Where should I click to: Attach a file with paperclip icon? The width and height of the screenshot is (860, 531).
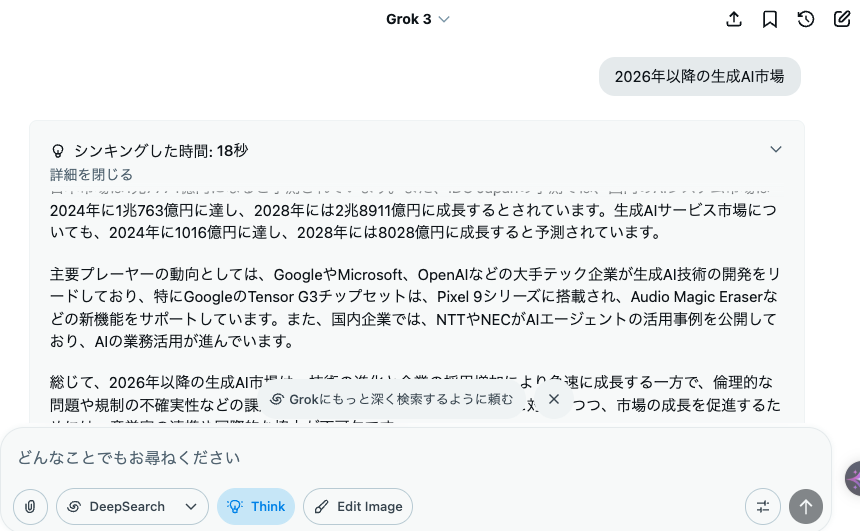pyautogui.click(x=30, y=506)
